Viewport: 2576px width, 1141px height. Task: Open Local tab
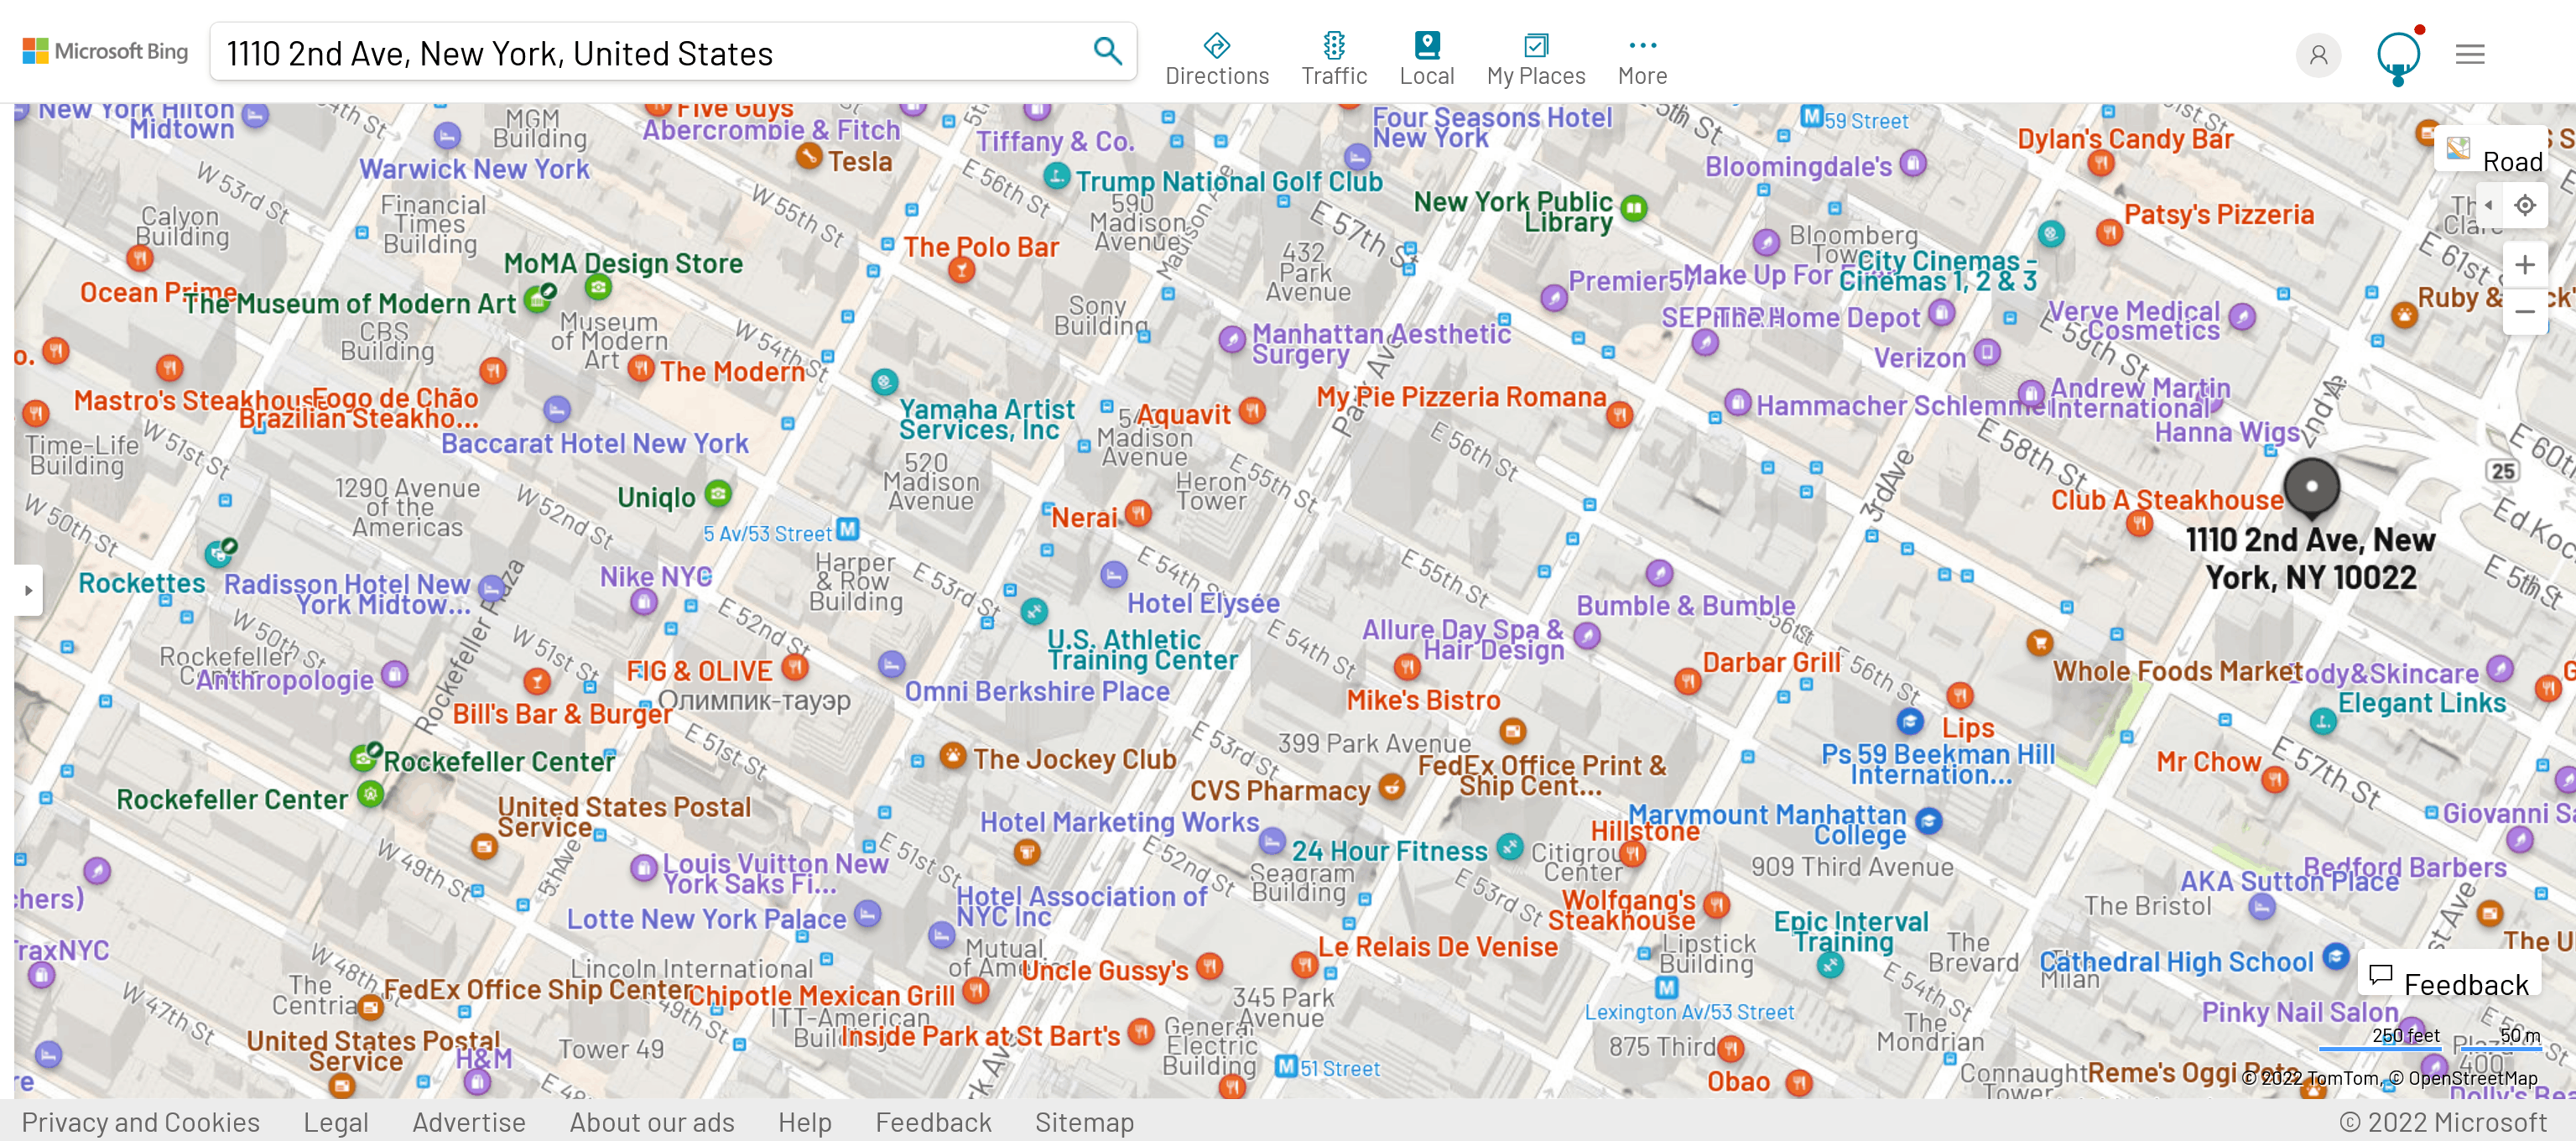(x=1426, y=59)
